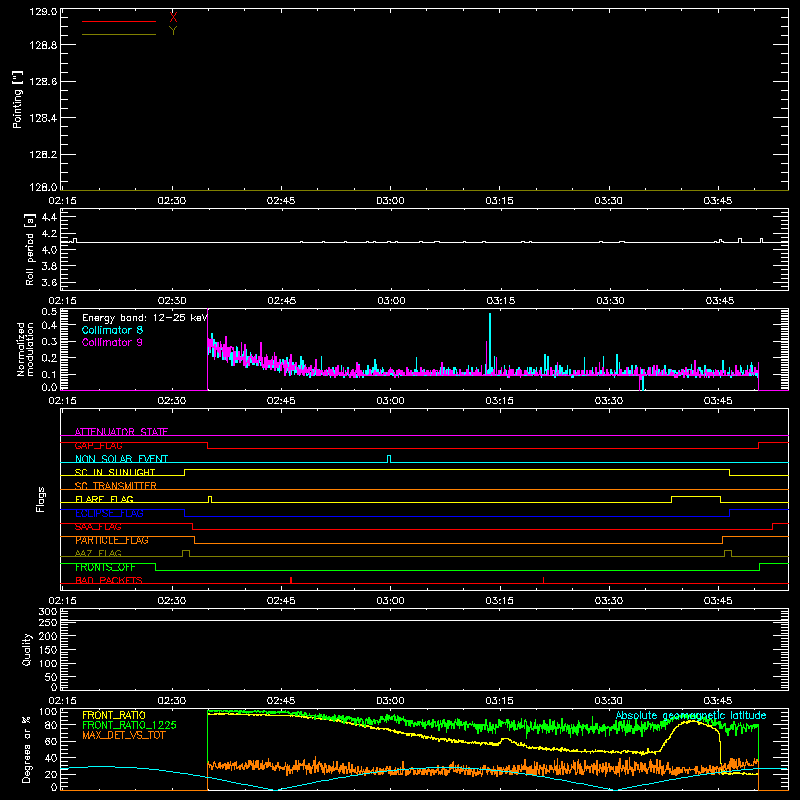Click the 80 tick on Degrees or % axis

click(52, 725)
